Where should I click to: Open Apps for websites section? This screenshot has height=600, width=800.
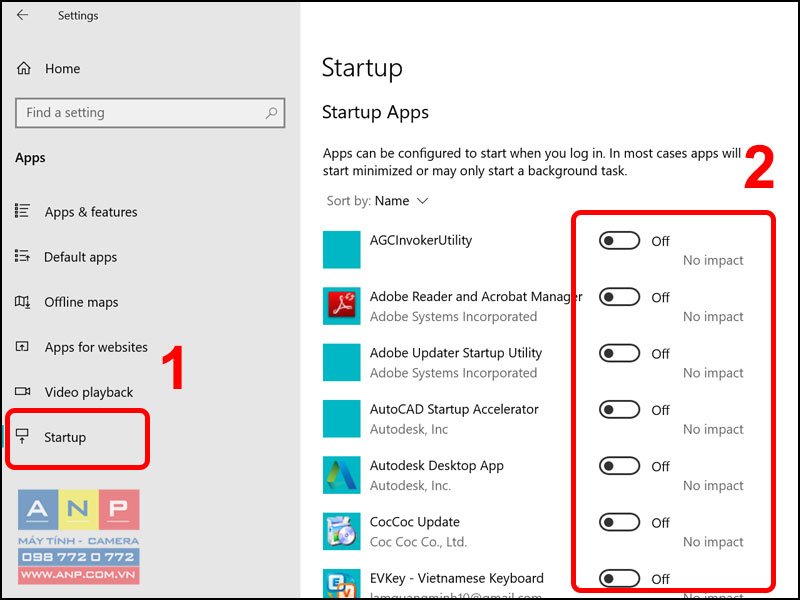(x=96, y=347)
